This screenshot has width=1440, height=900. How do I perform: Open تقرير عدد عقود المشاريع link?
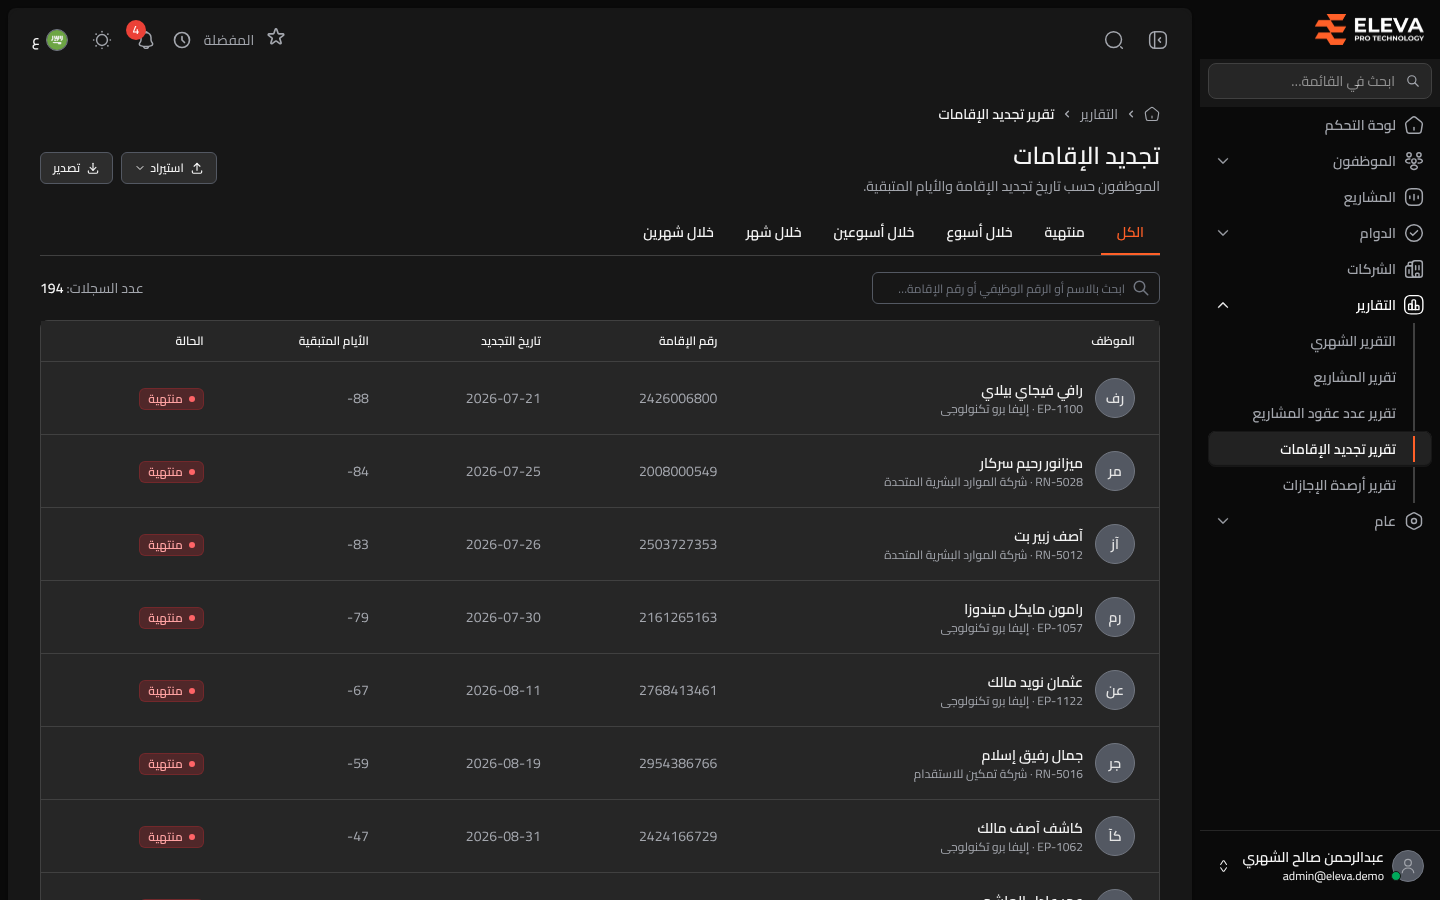click(x=1324, y=413)
